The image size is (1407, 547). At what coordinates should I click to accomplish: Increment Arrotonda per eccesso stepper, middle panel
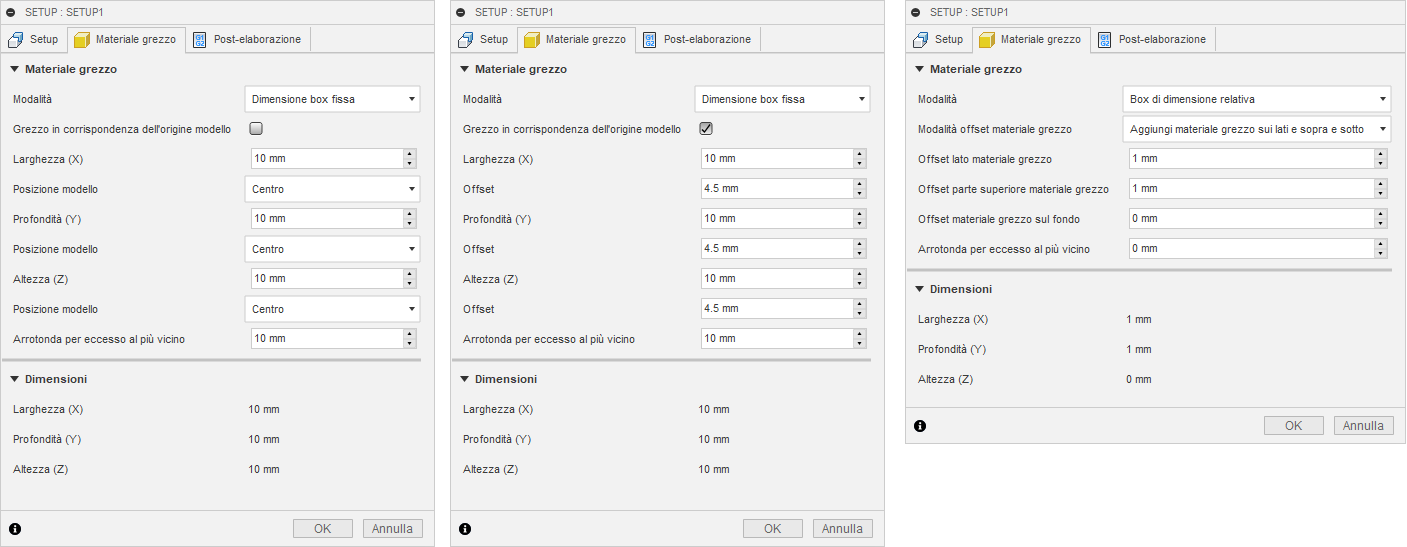tap(859, 334)
